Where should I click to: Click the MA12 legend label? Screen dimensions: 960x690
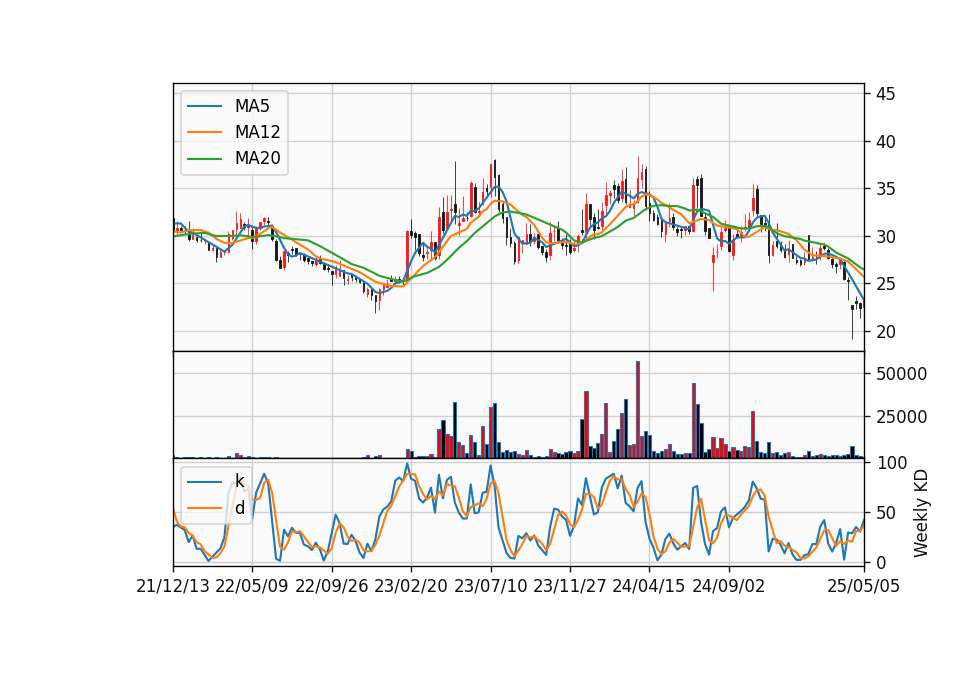tap(257, 132)
